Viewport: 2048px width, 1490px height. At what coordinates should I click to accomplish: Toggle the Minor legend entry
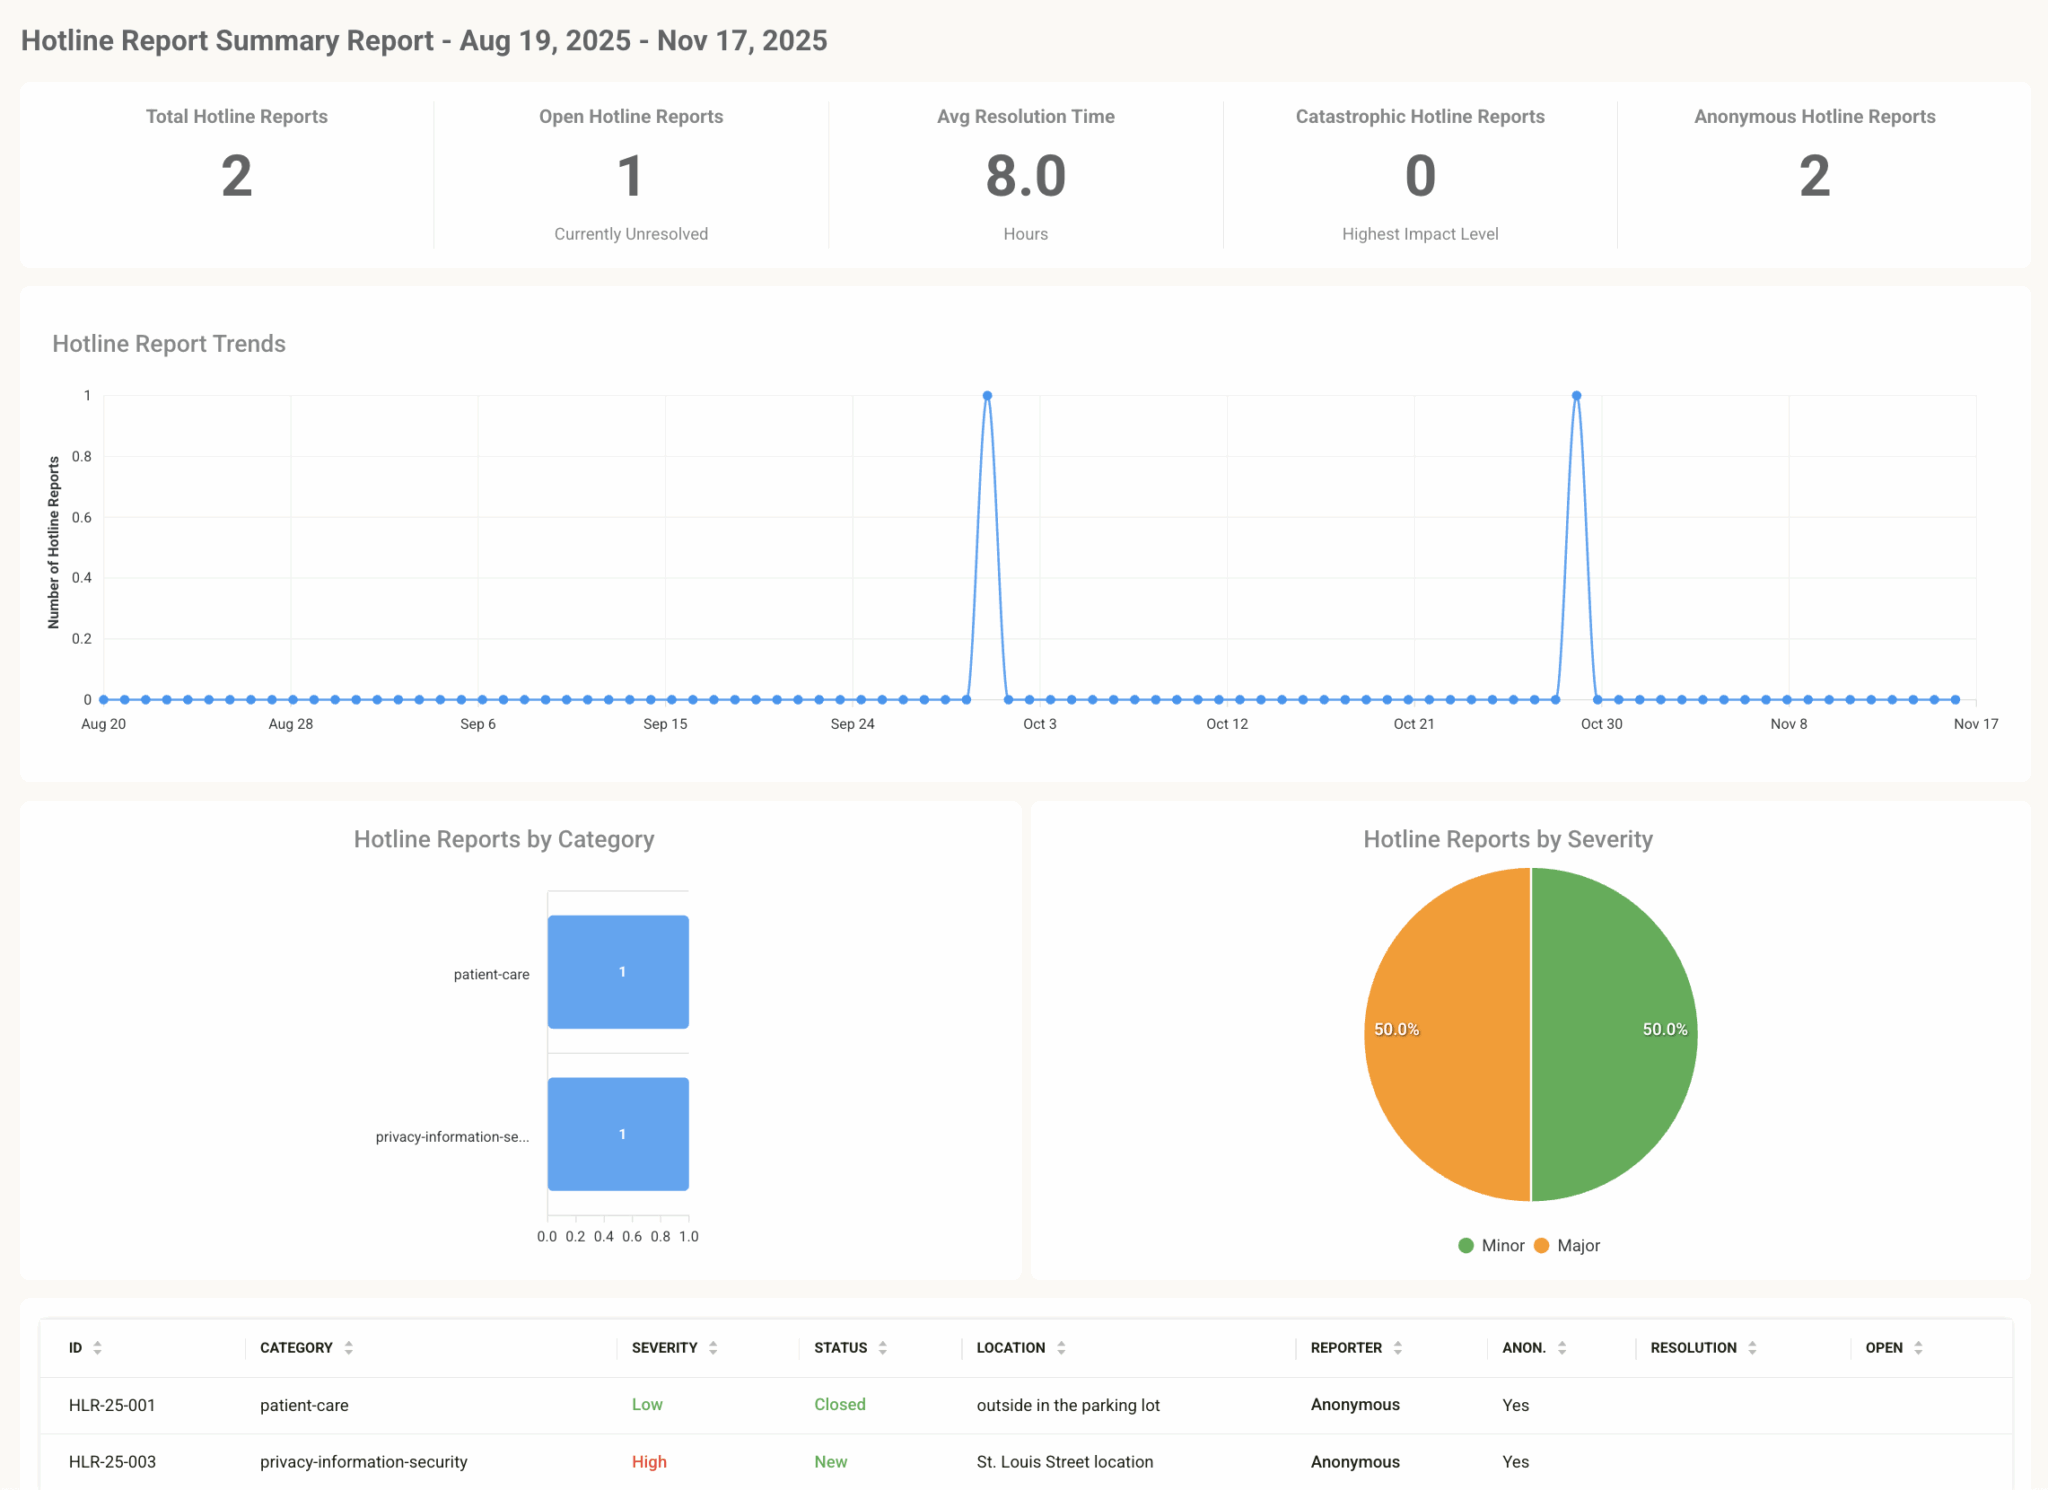tap(1492, 1245)
